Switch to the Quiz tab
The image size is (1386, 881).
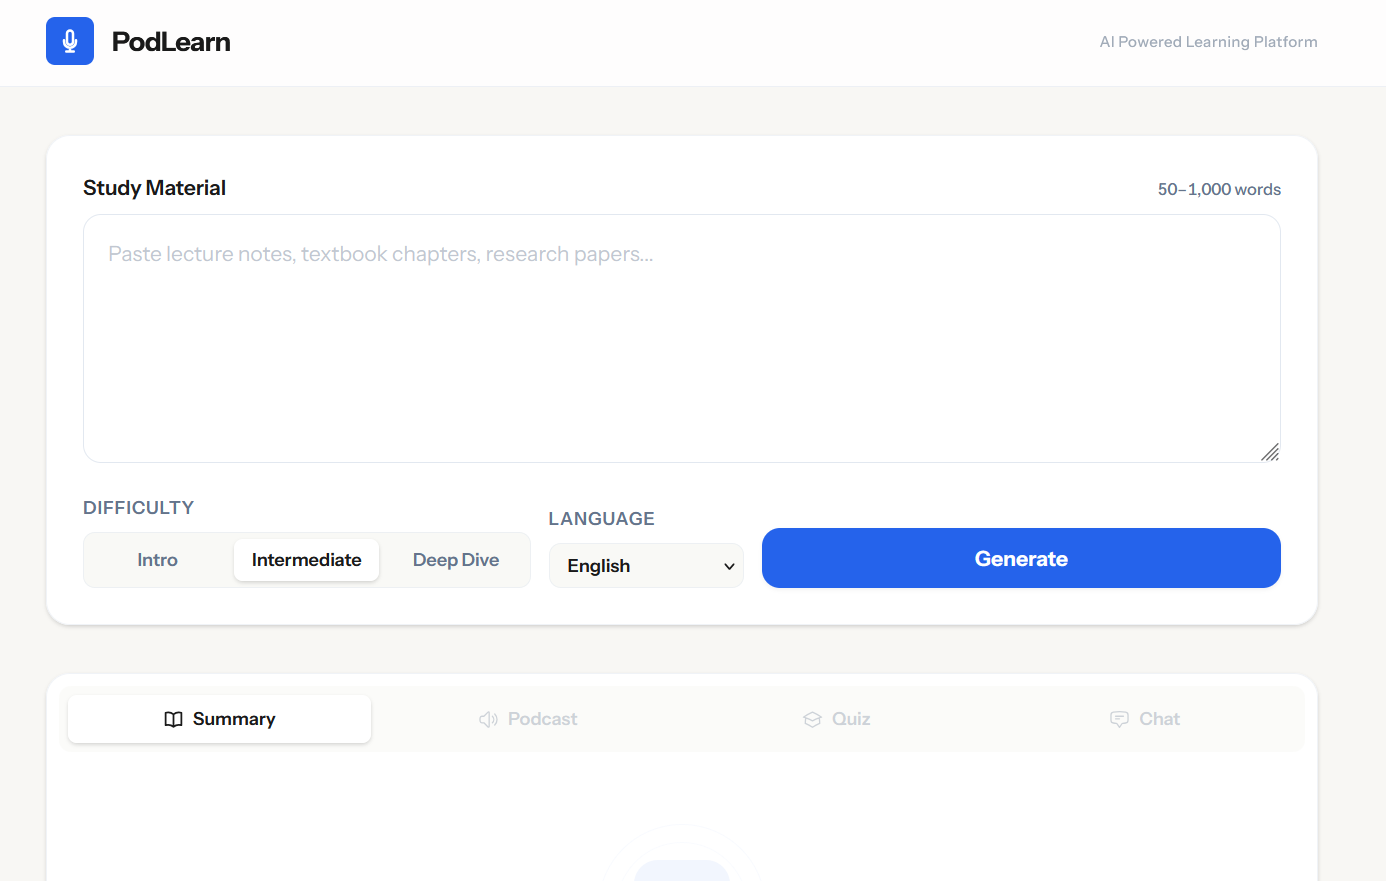pos(836,718)
